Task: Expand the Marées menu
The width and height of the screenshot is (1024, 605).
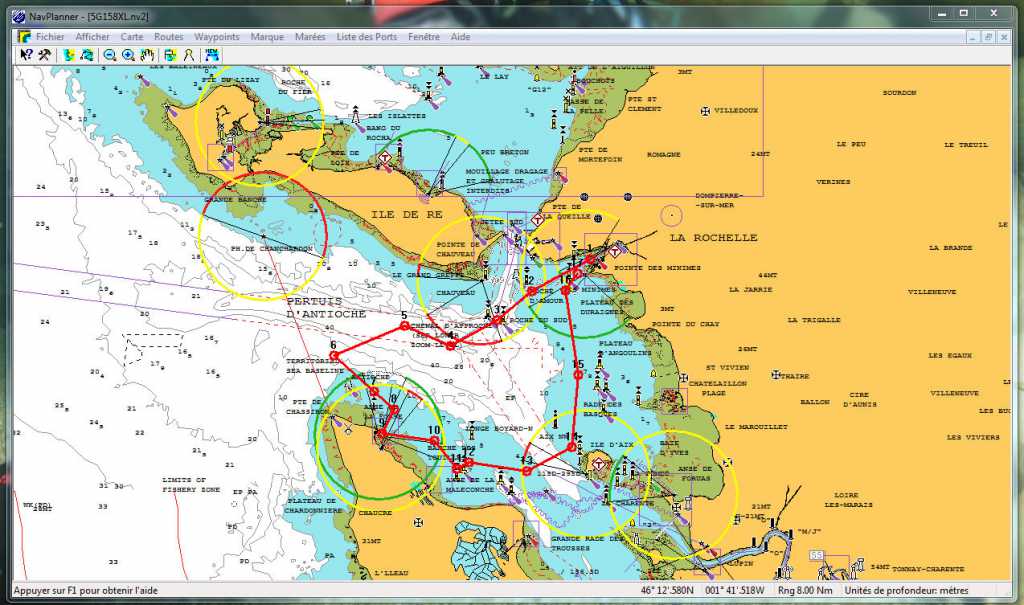Action: [x=310, y=37]
